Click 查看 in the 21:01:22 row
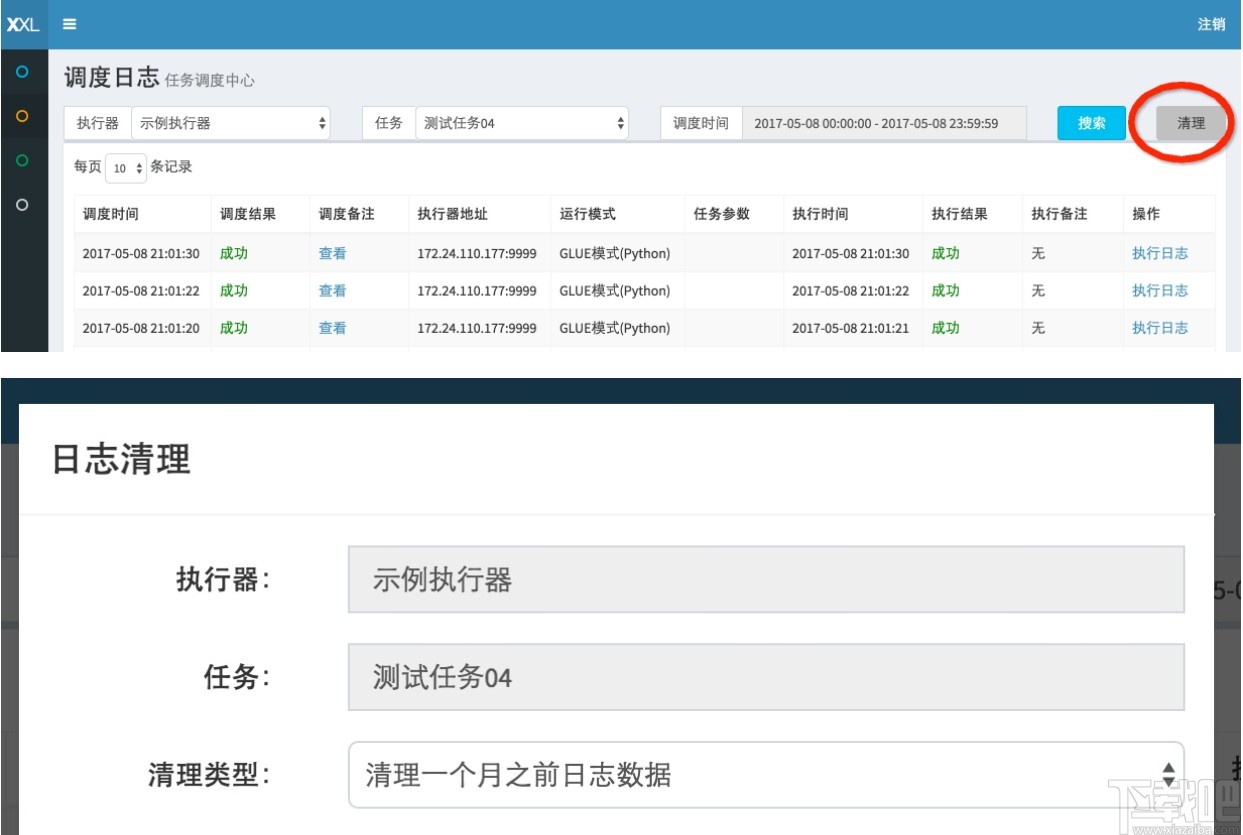This screenshot has width=1243, height=835. pyautogui.click(x=333, y=290)
